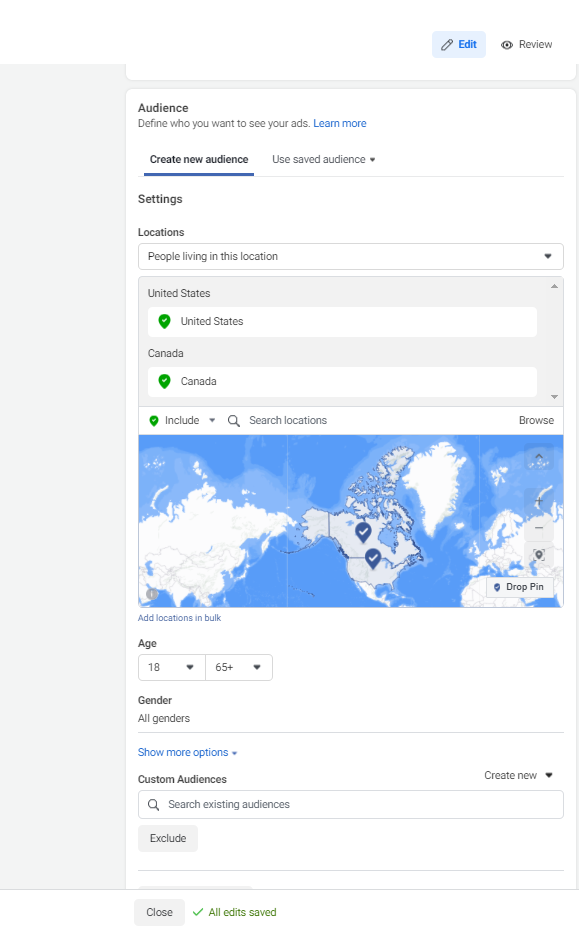Click the map zoom in plus icon
The width and height of the screenshot is (579, 931).
(x=539, y=501)
